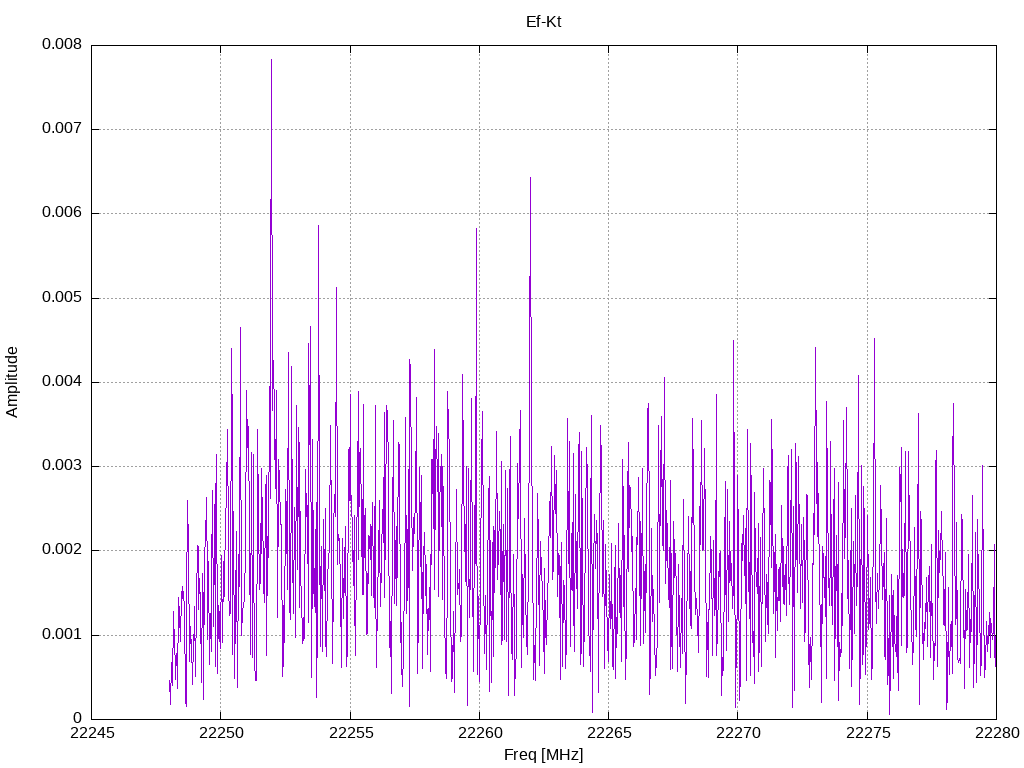Click the y-axis tick label 0.006
The height and width of the screenshot is (768, 1024).
click(62, 212)
